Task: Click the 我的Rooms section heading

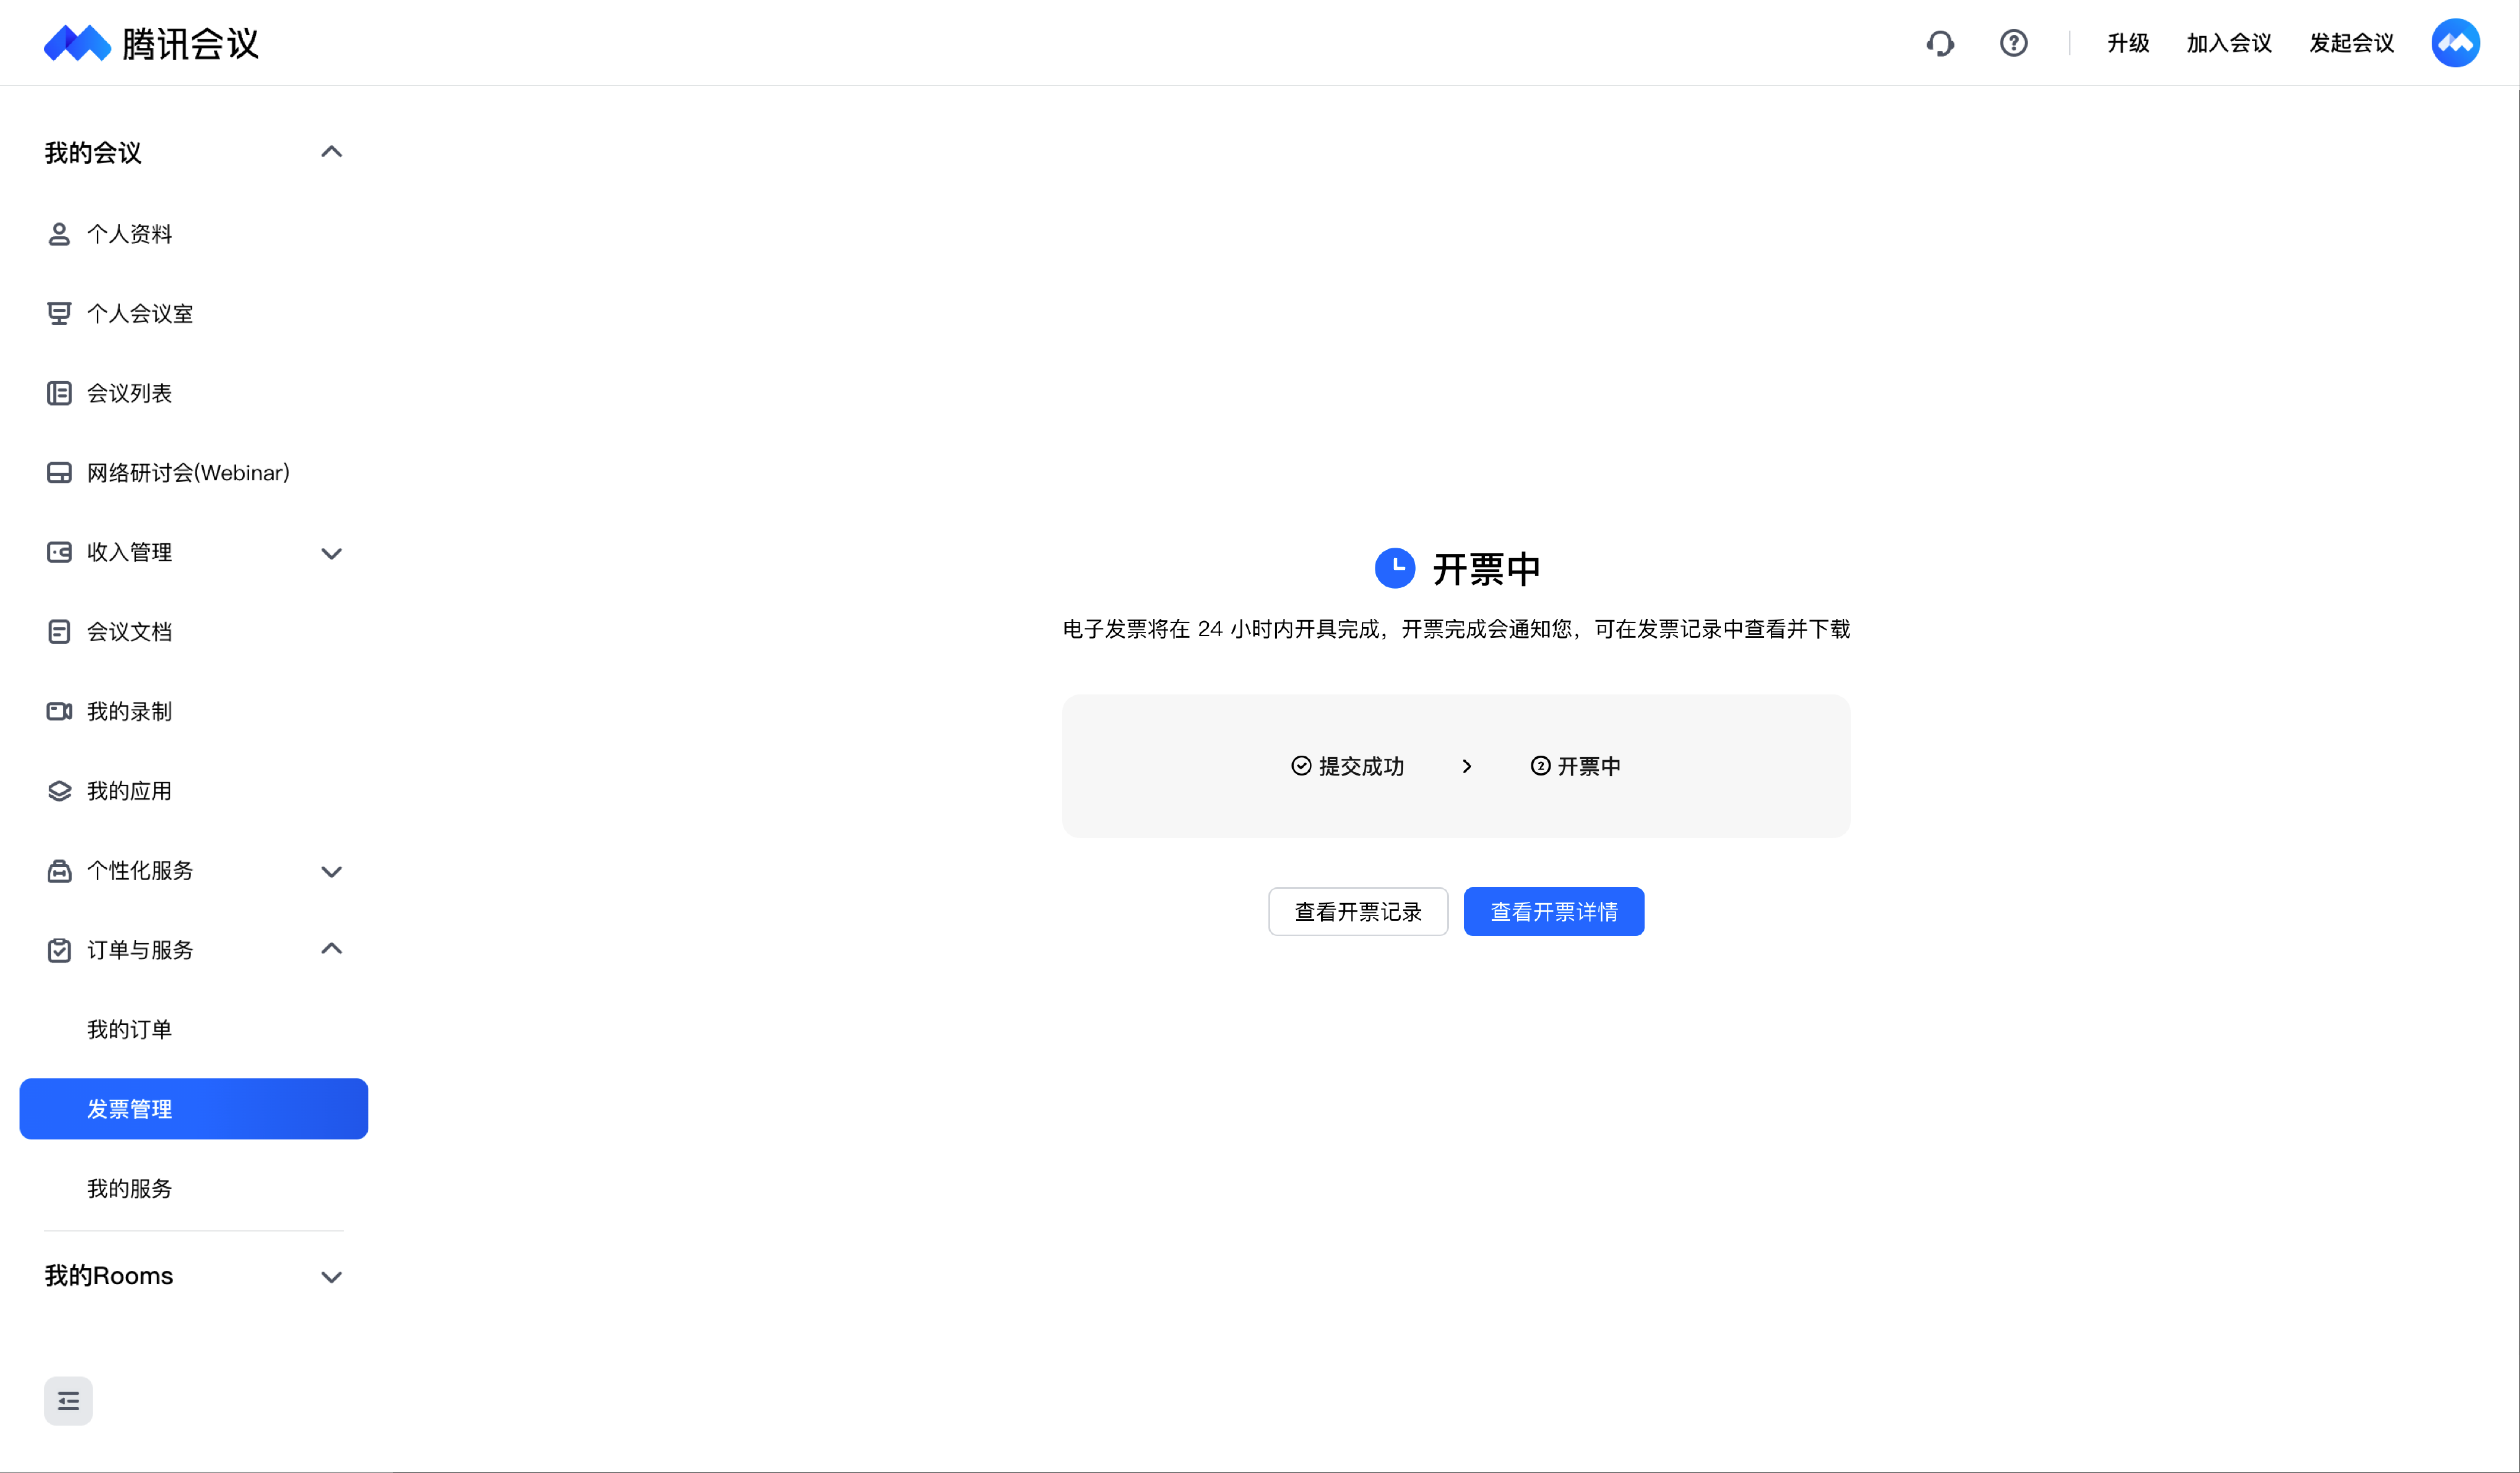Action: [109, 1276]
